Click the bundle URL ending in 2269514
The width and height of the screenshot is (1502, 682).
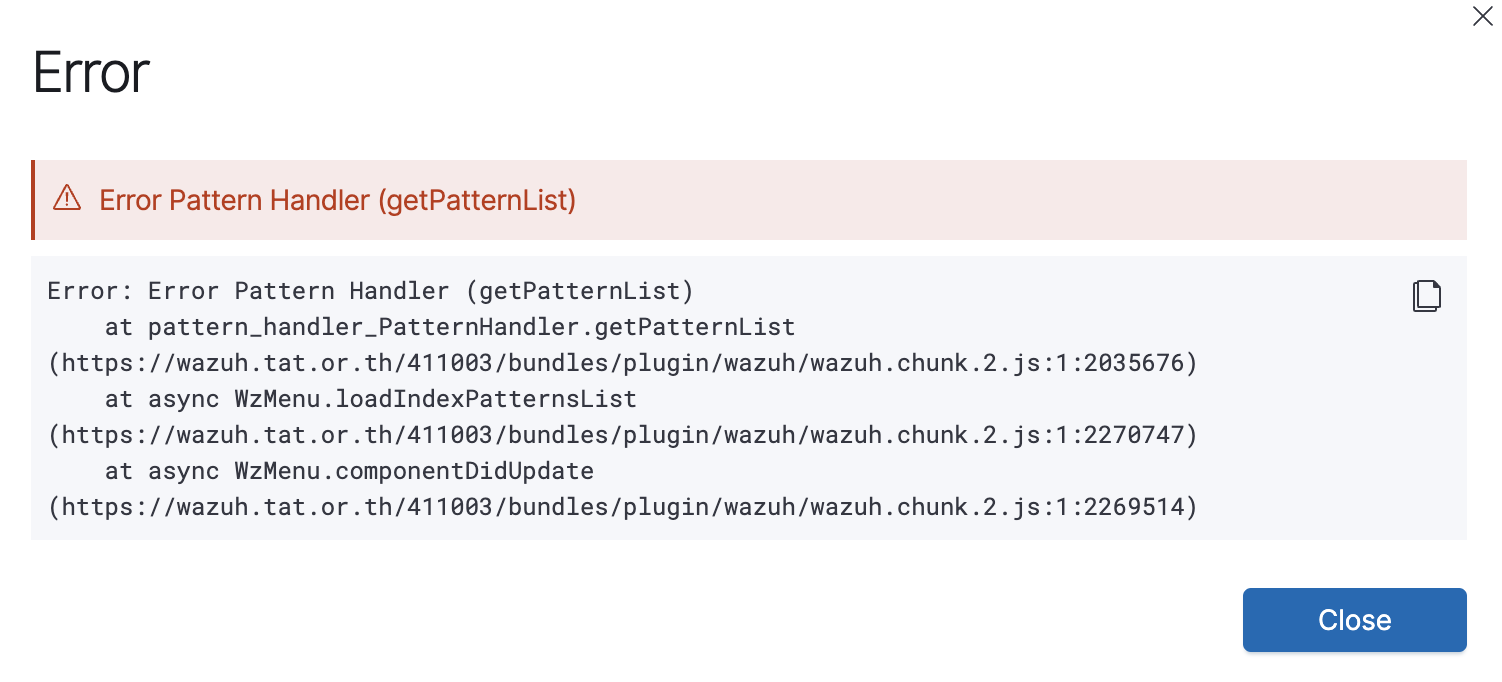pos(622,507)
